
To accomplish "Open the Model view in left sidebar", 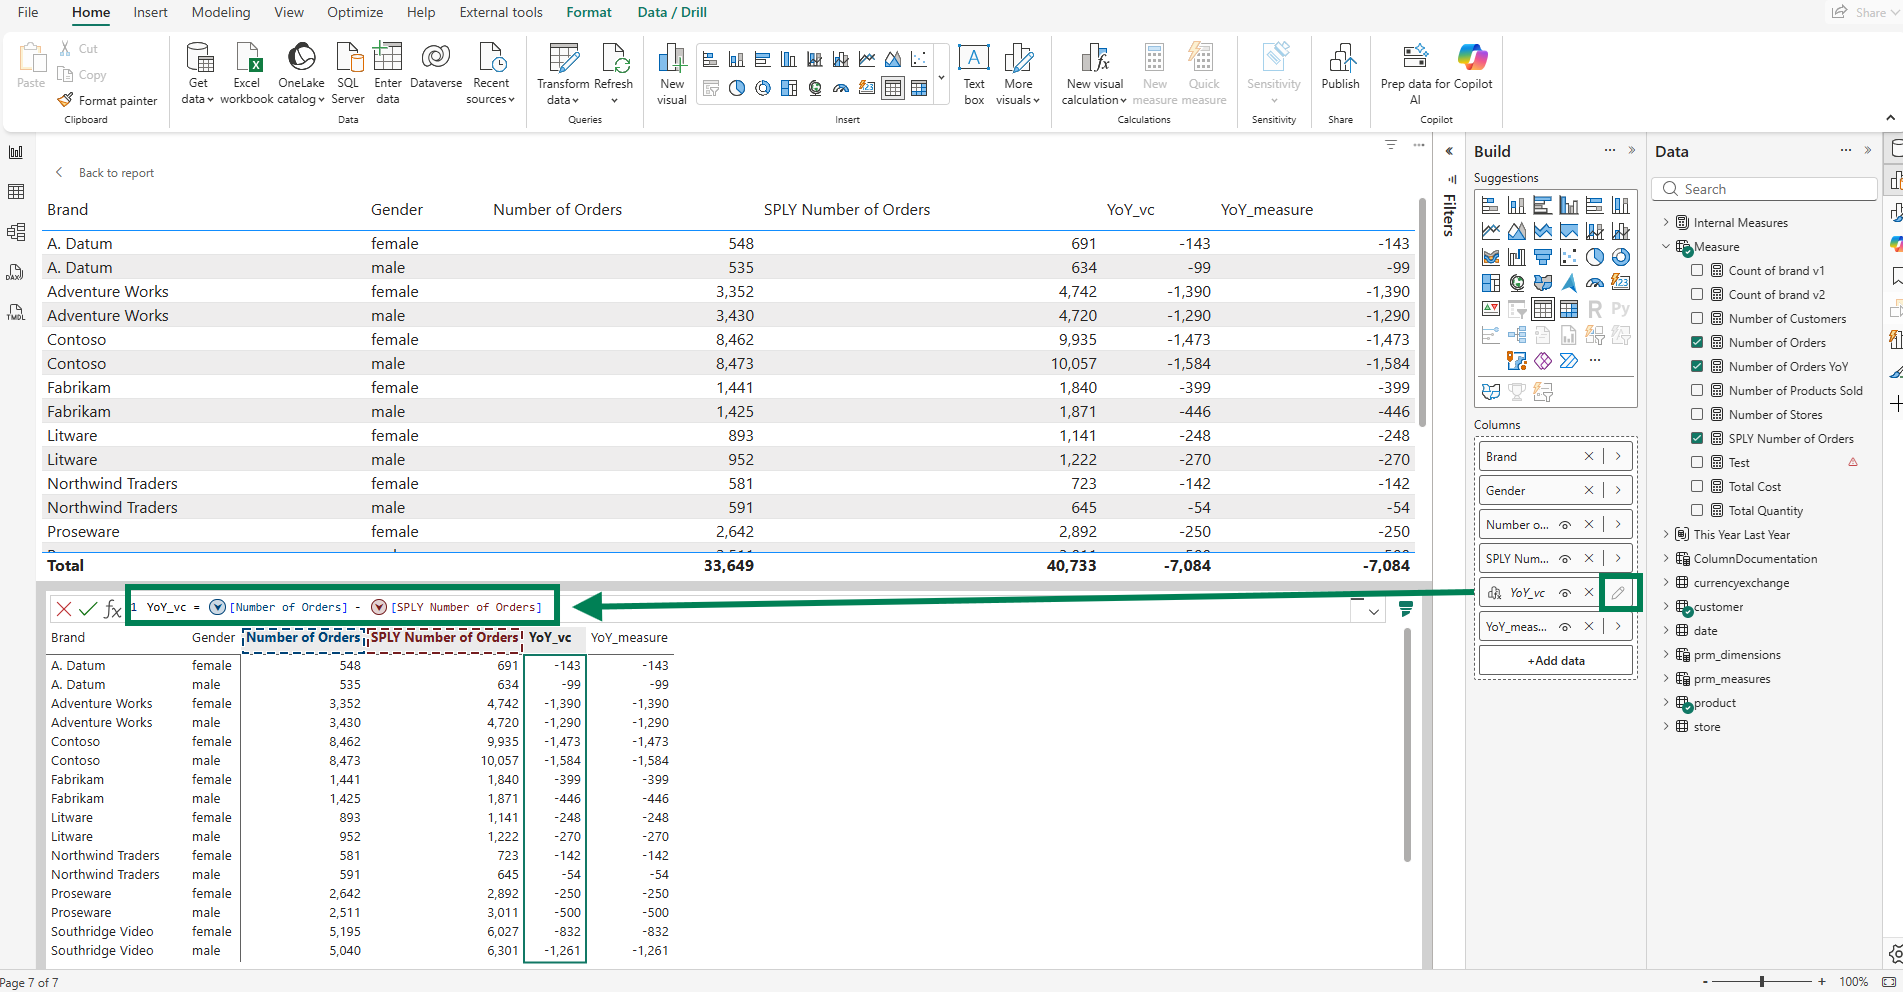I will 16,232.
